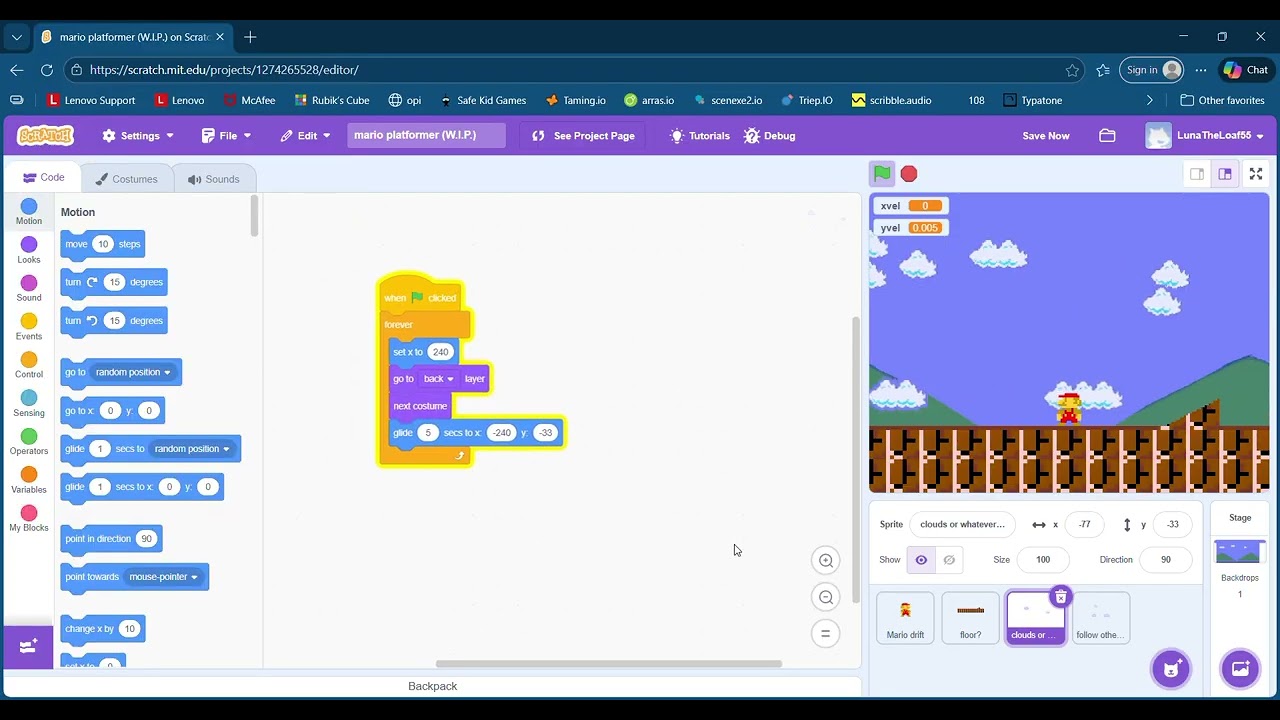Viewport: 1280px width, 720px height.
Task: Open the Edit menu
Action: click(x=305, y=136)
